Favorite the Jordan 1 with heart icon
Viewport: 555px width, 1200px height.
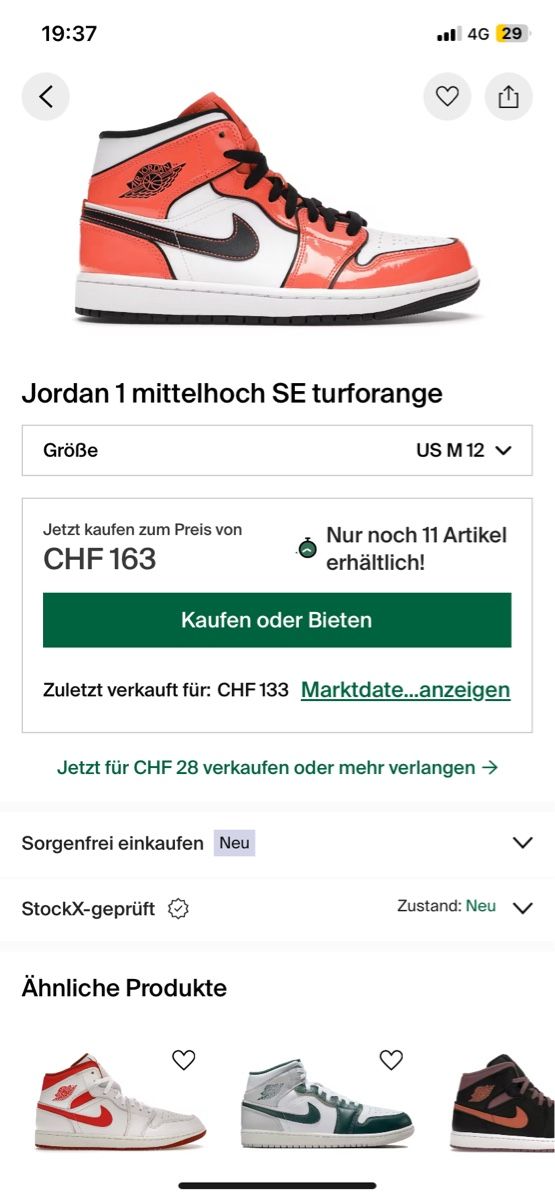(447, 97)
